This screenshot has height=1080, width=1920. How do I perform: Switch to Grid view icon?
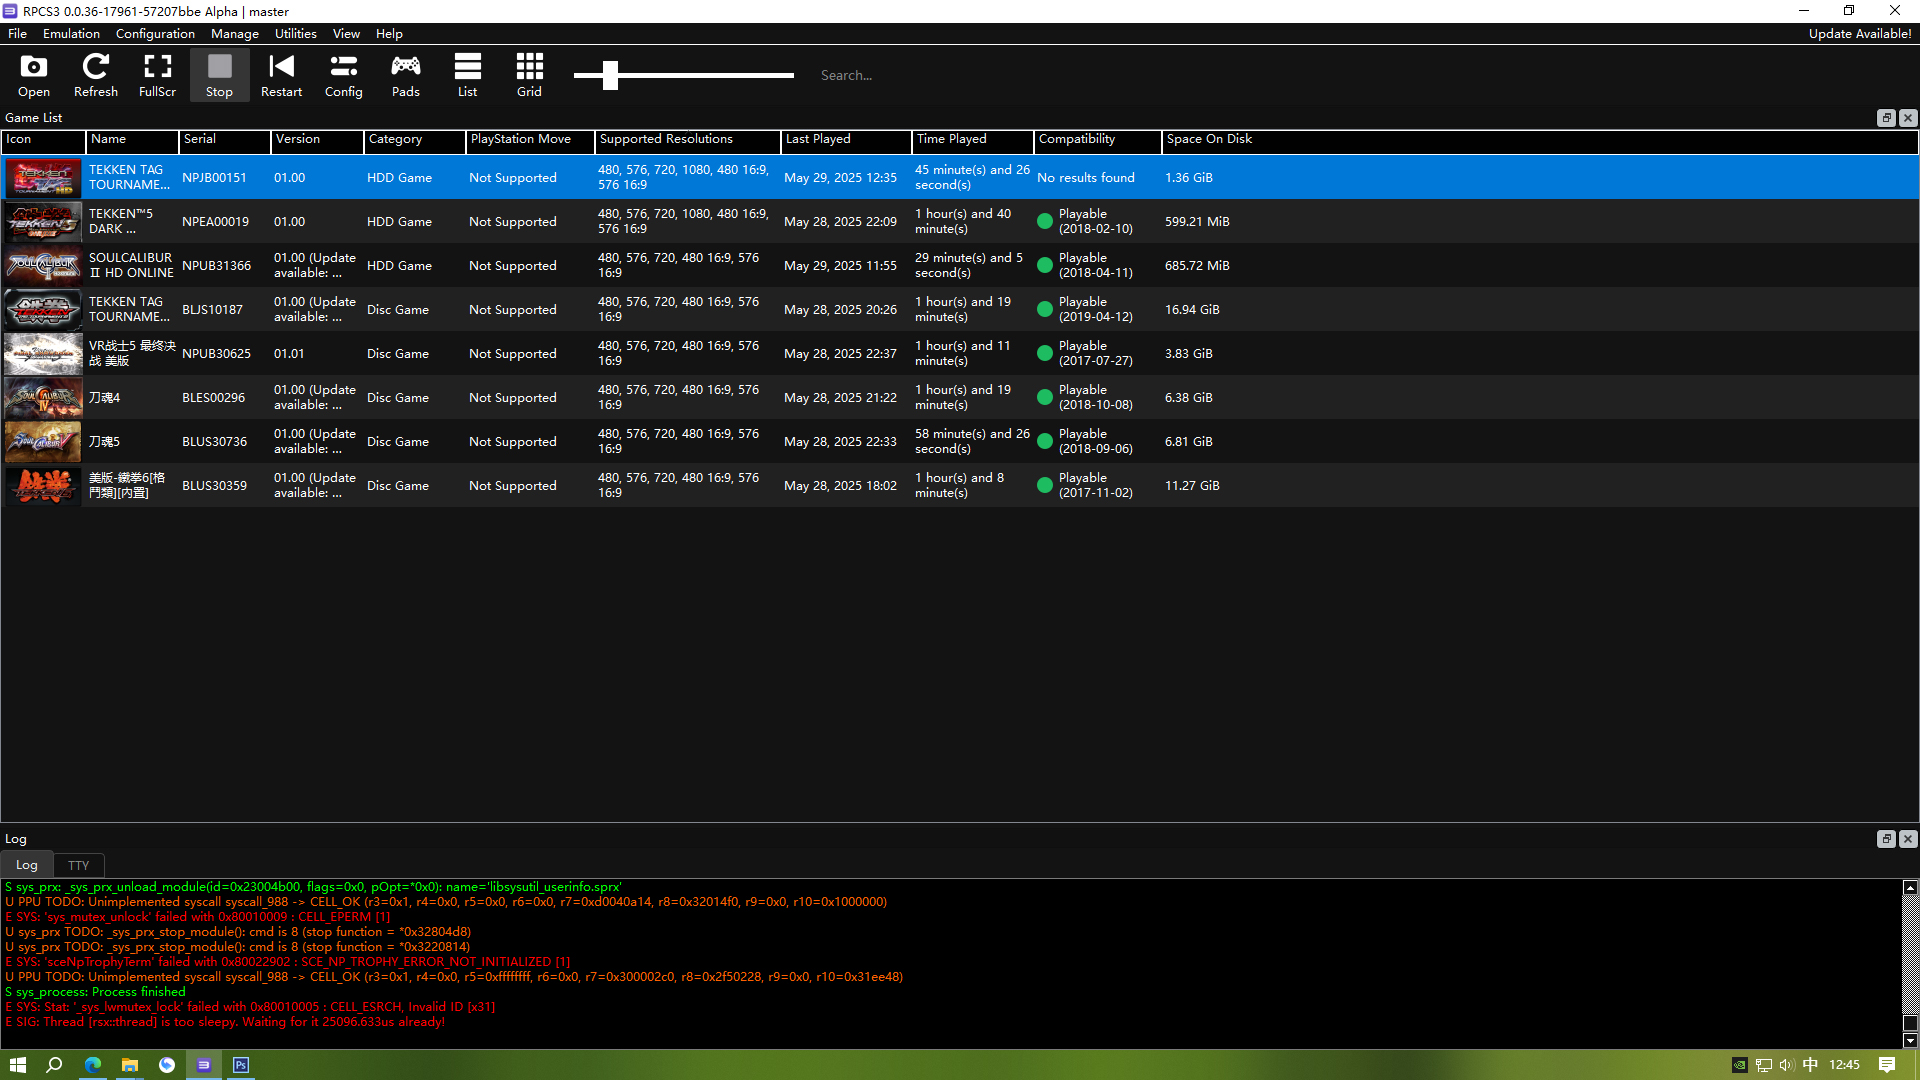[x=529, y=75]
